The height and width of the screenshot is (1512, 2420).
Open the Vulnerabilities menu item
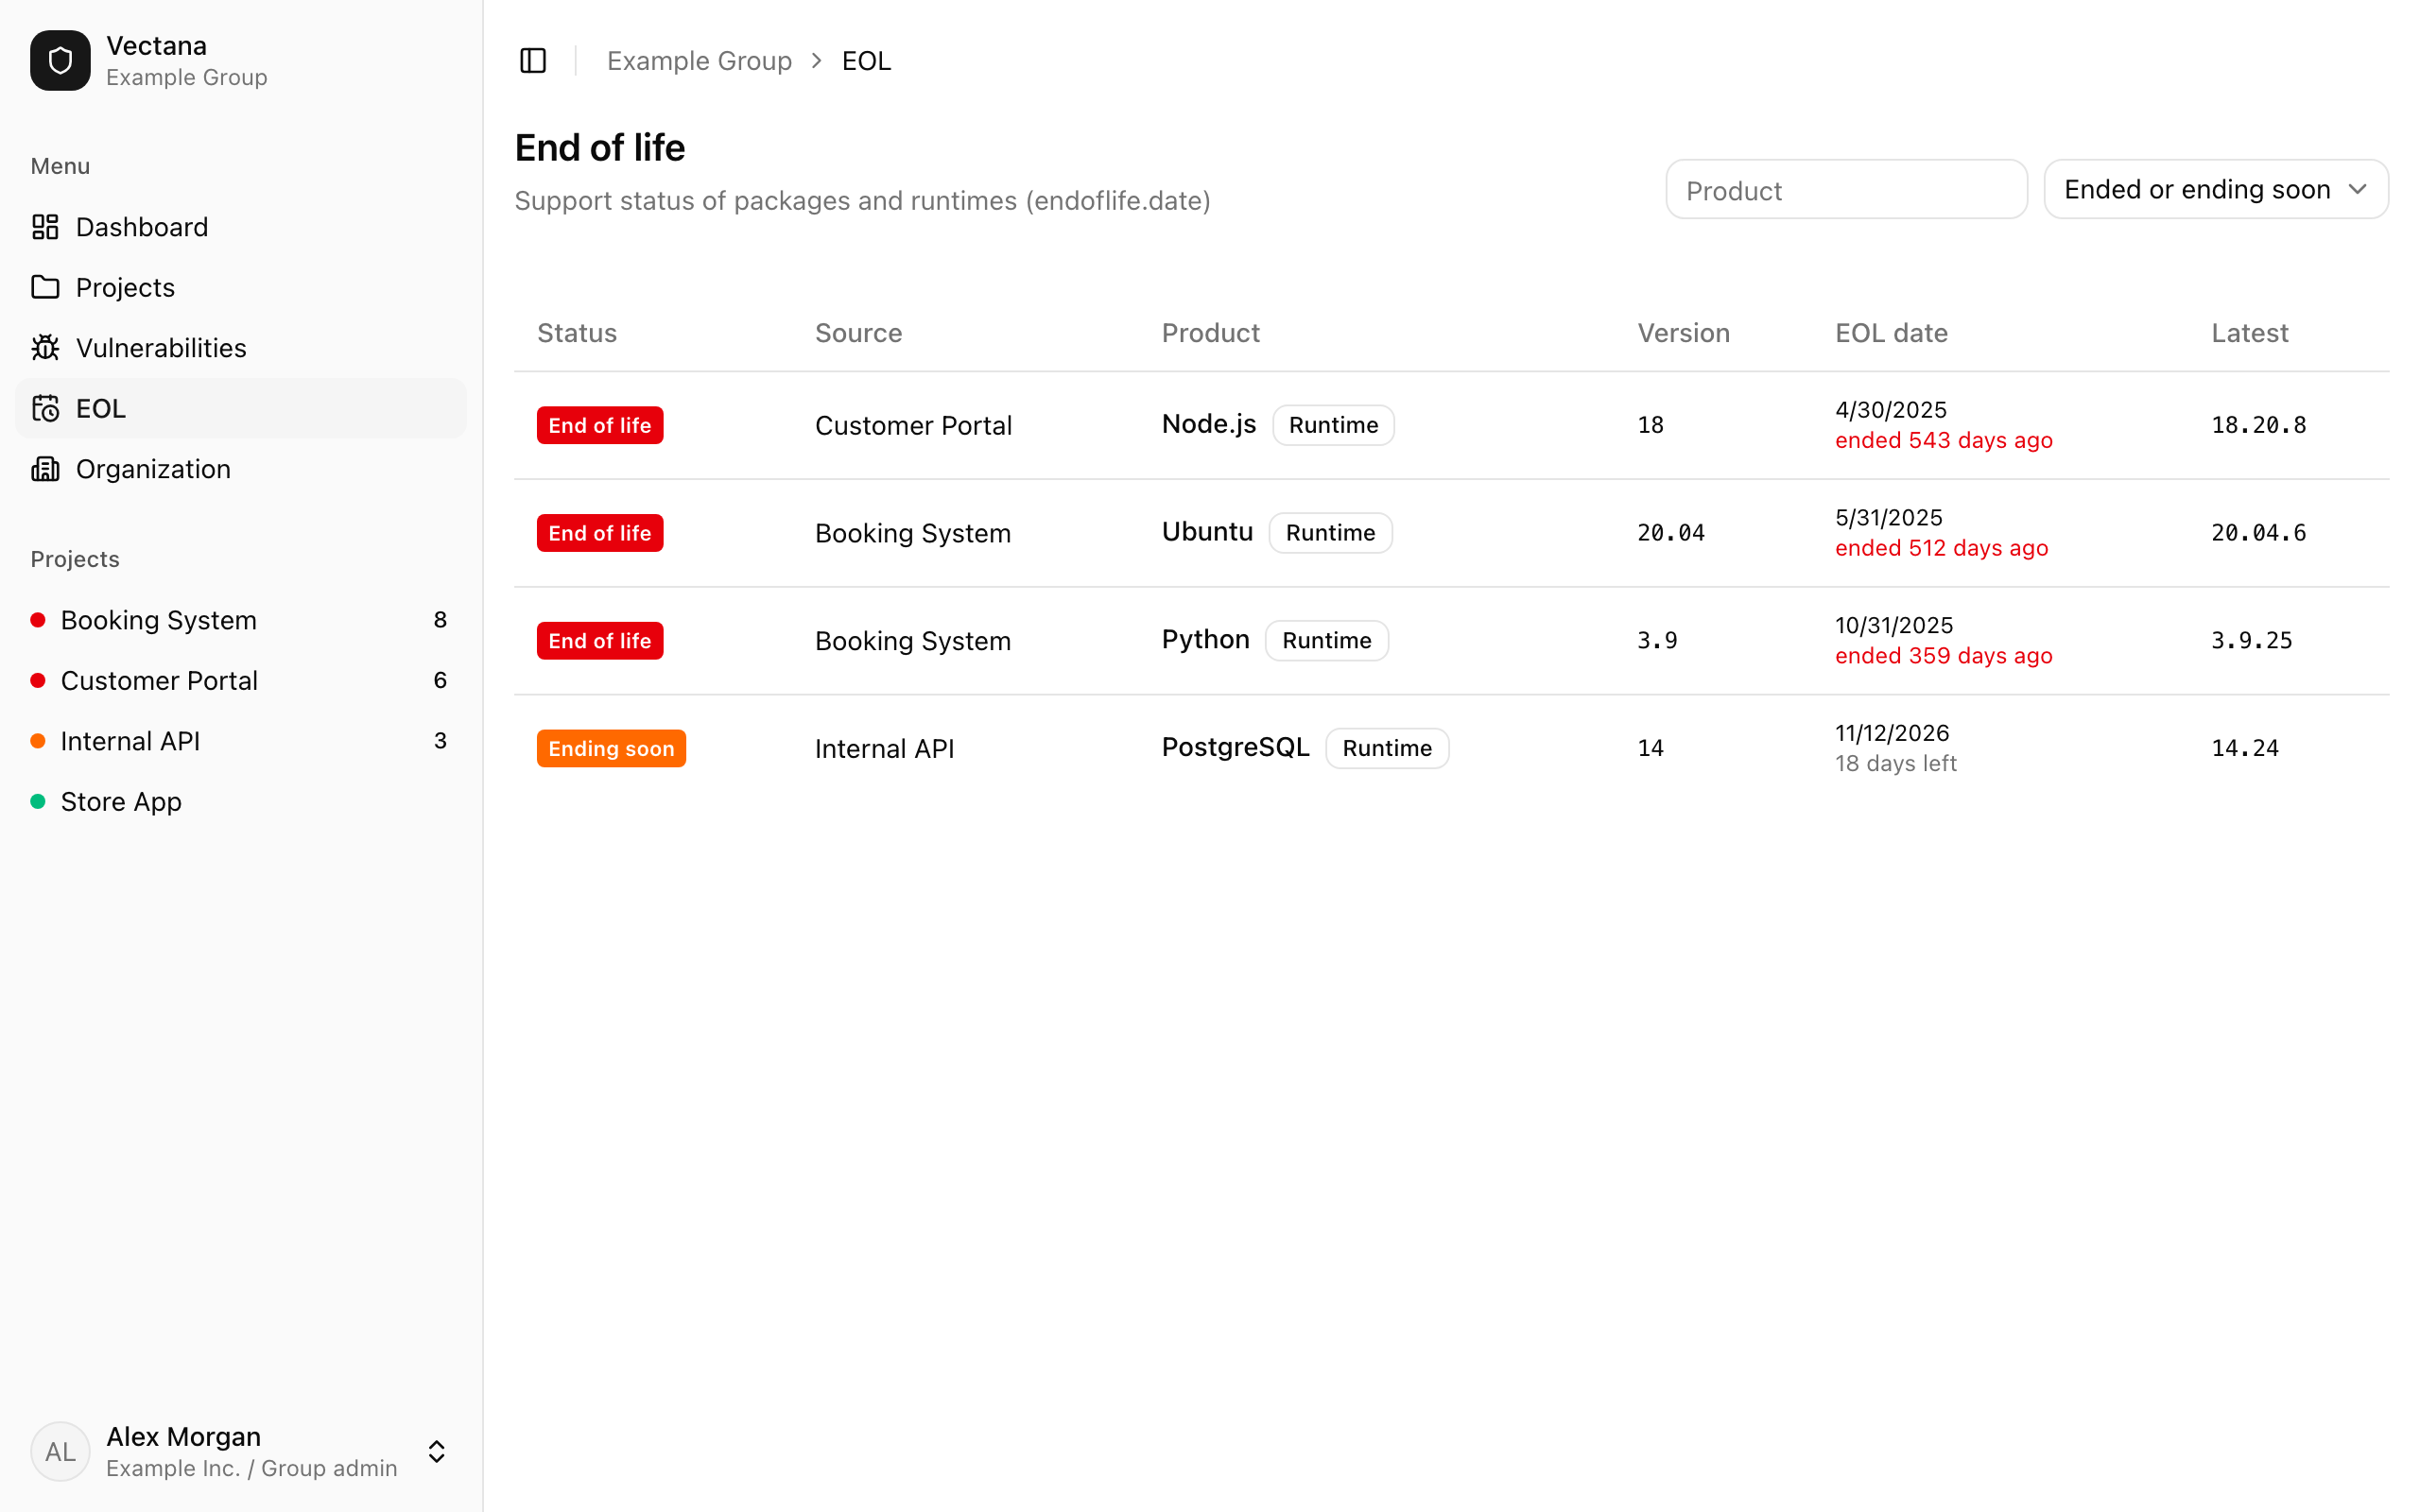241,348
